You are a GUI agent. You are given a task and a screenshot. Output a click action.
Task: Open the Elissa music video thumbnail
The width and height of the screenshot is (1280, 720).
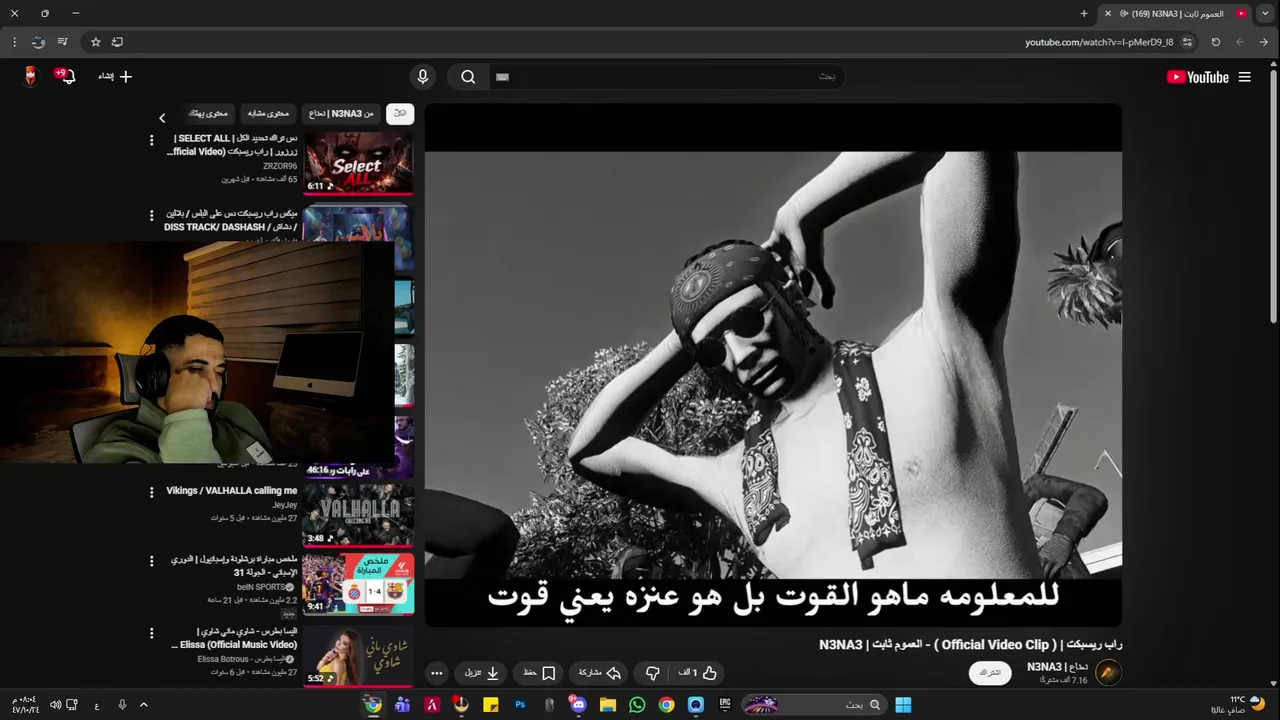coord(359,656)
